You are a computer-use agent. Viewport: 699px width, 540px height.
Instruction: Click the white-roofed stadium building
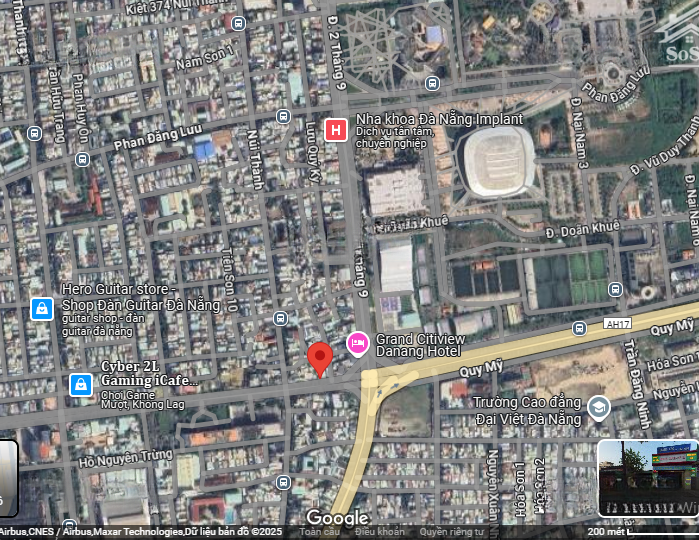pyautogui.click(x=498, y=161)
